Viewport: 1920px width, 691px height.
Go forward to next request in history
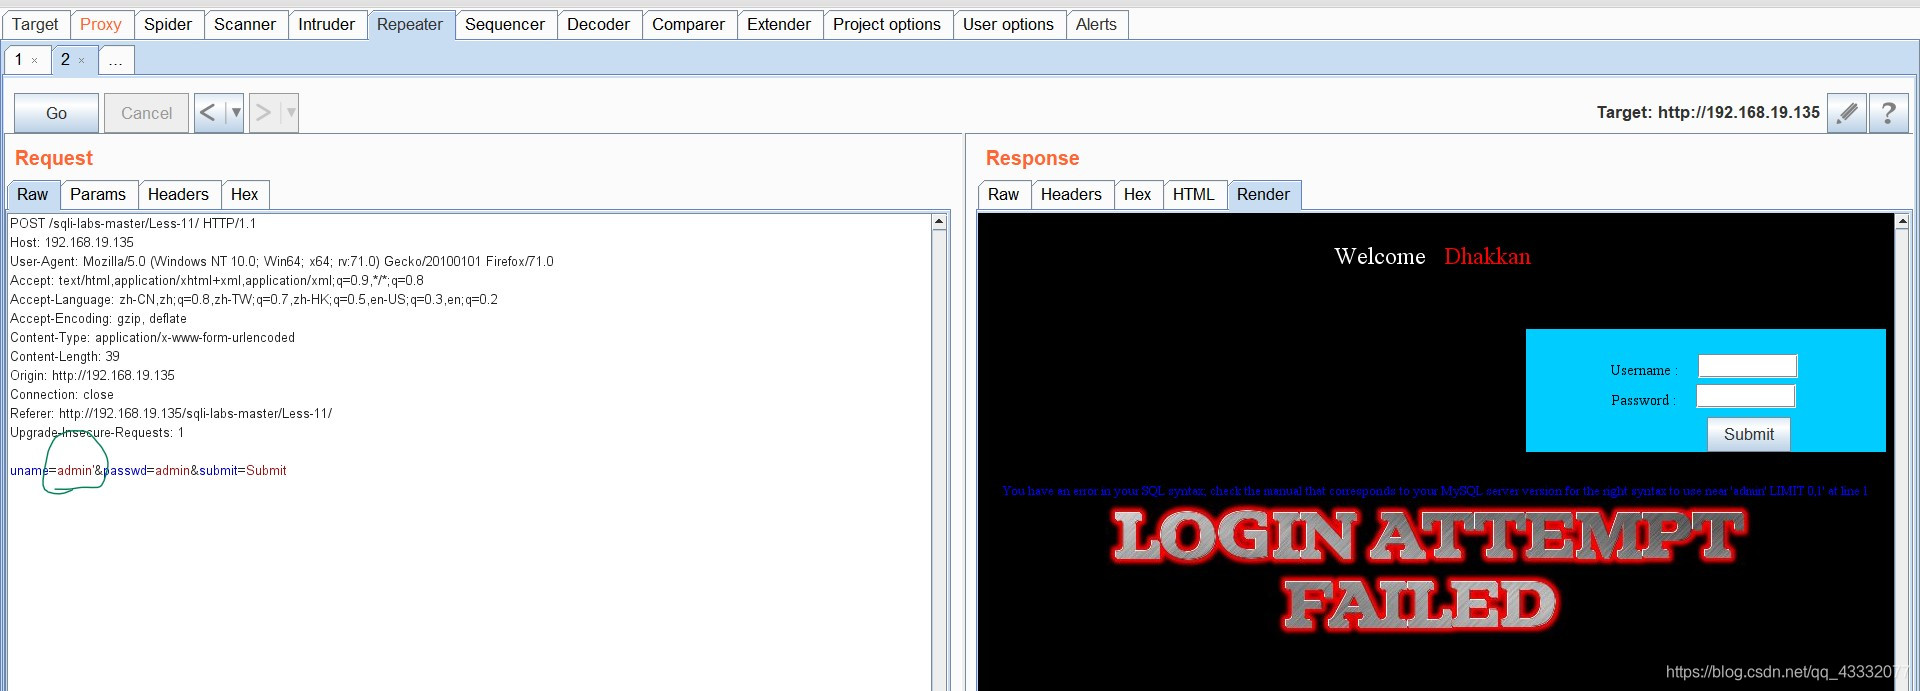click(264, 113)
